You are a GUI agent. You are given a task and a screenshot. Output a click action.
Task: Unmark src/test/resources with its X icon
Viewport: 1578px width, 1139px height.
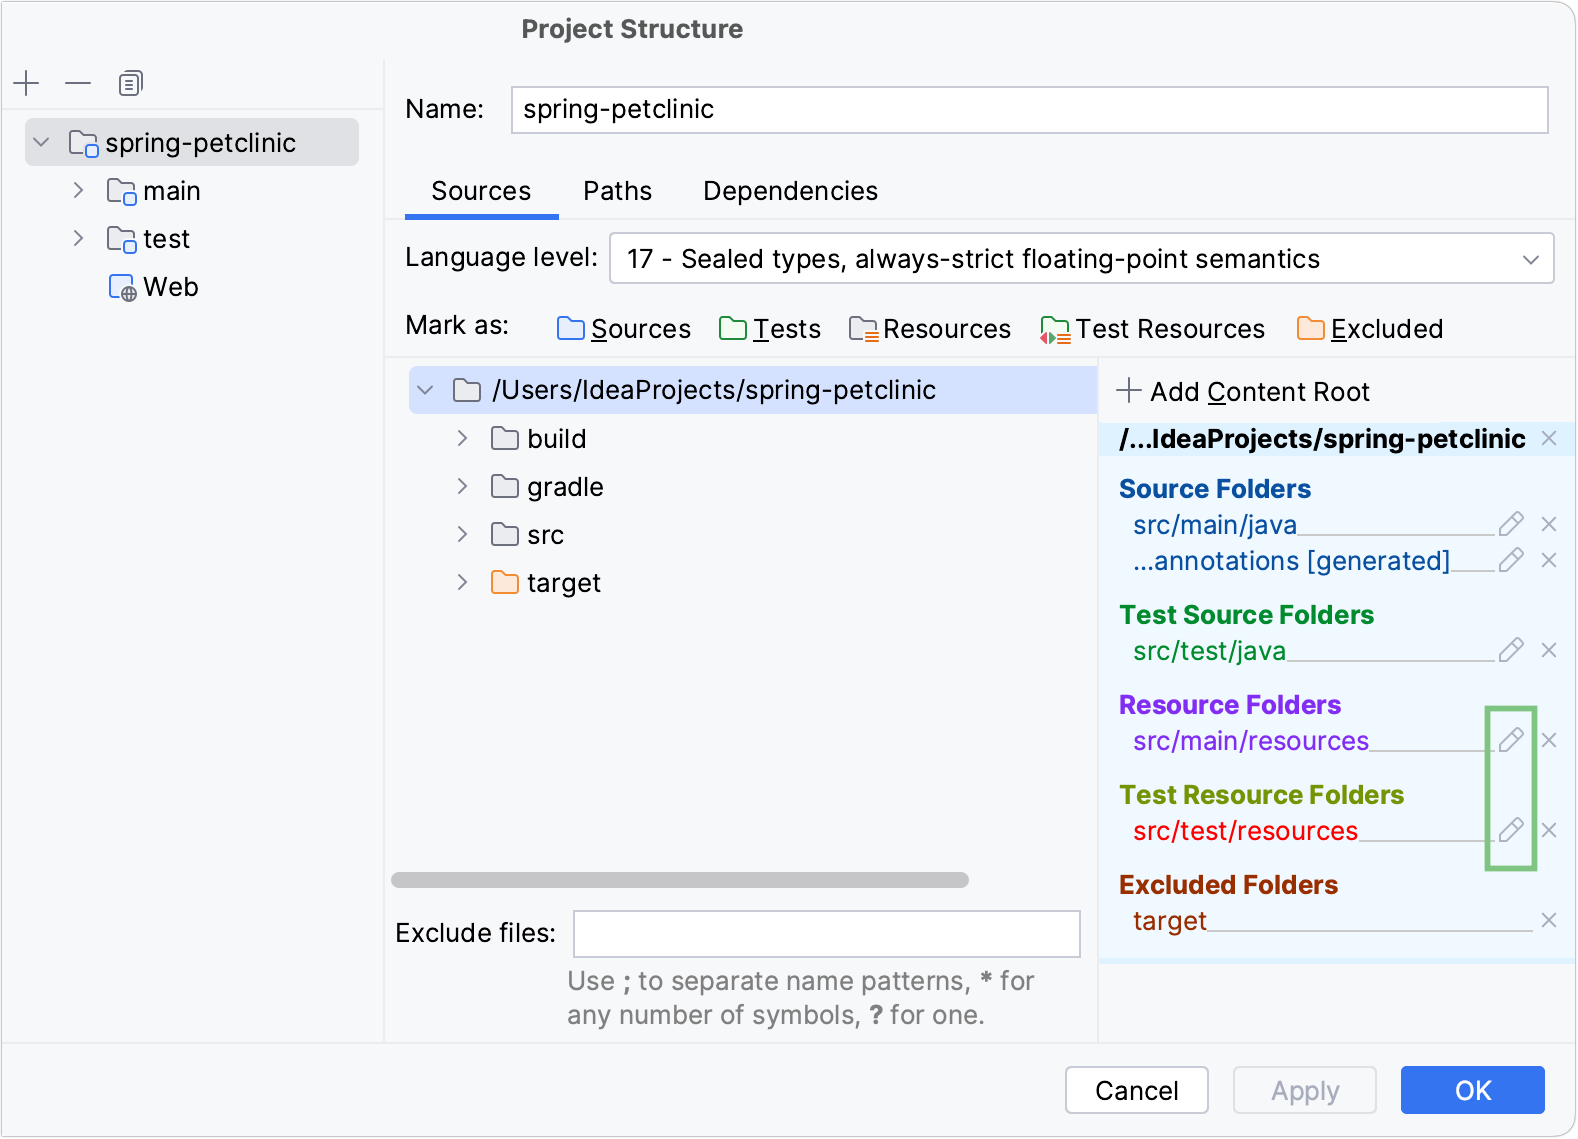[1549, 830]
